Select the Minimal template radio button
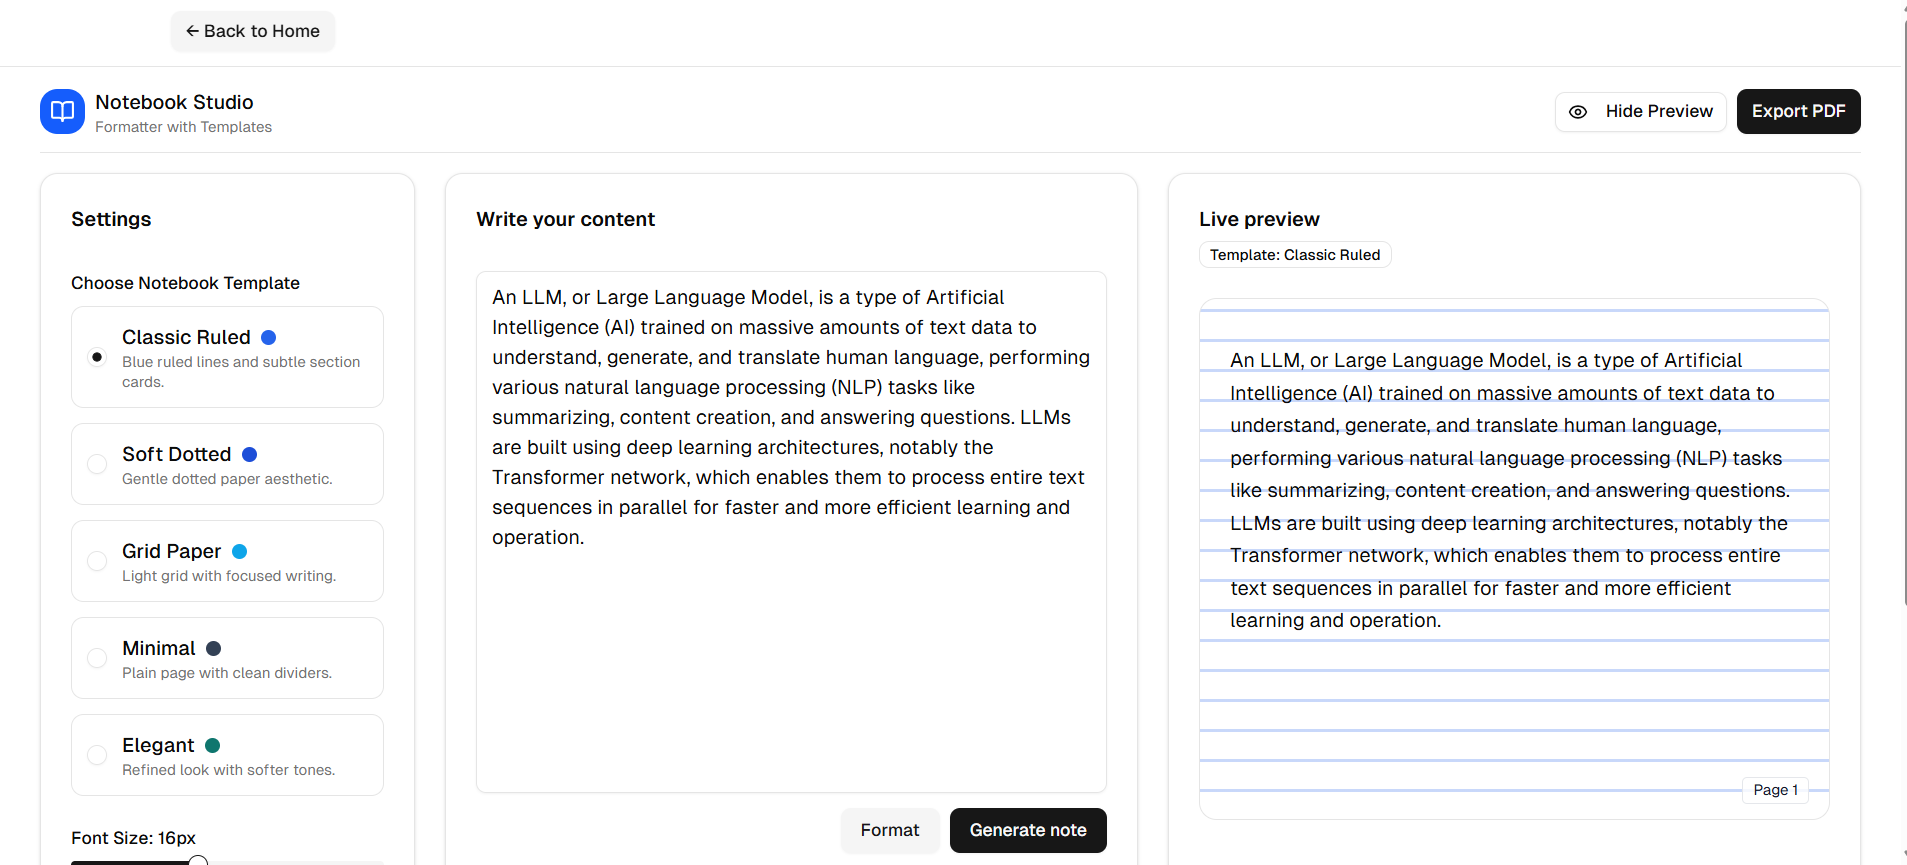 coord(97,658)
